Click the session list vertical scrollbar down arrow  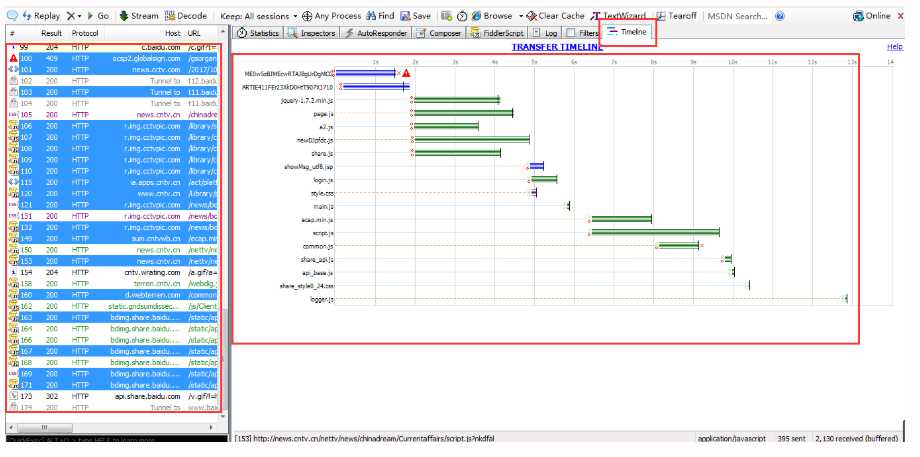point(222,415)
